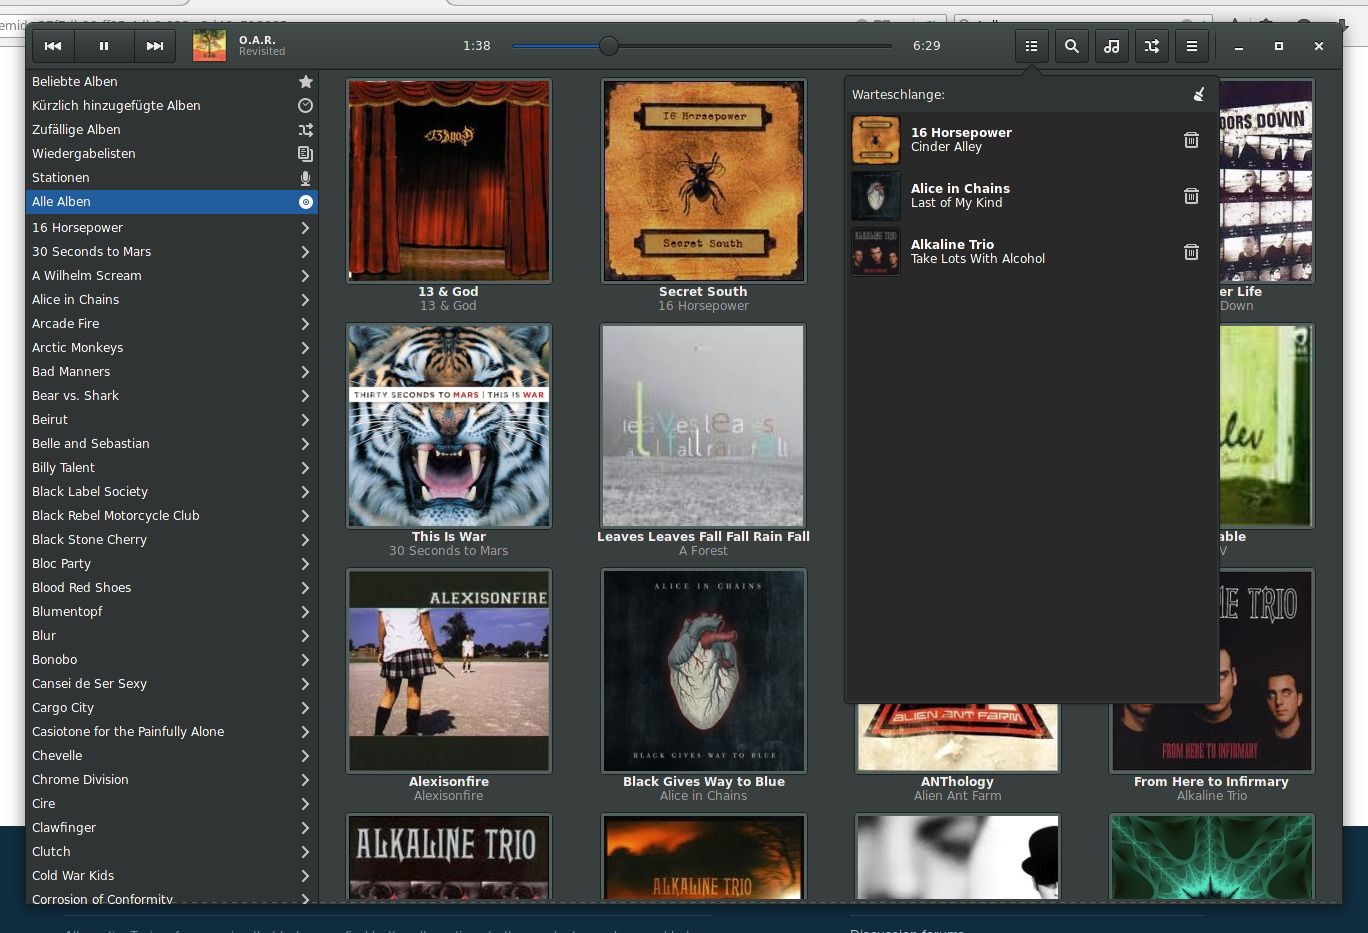Open Kürzlich hinzugefügte Alben list

[172, 106]
